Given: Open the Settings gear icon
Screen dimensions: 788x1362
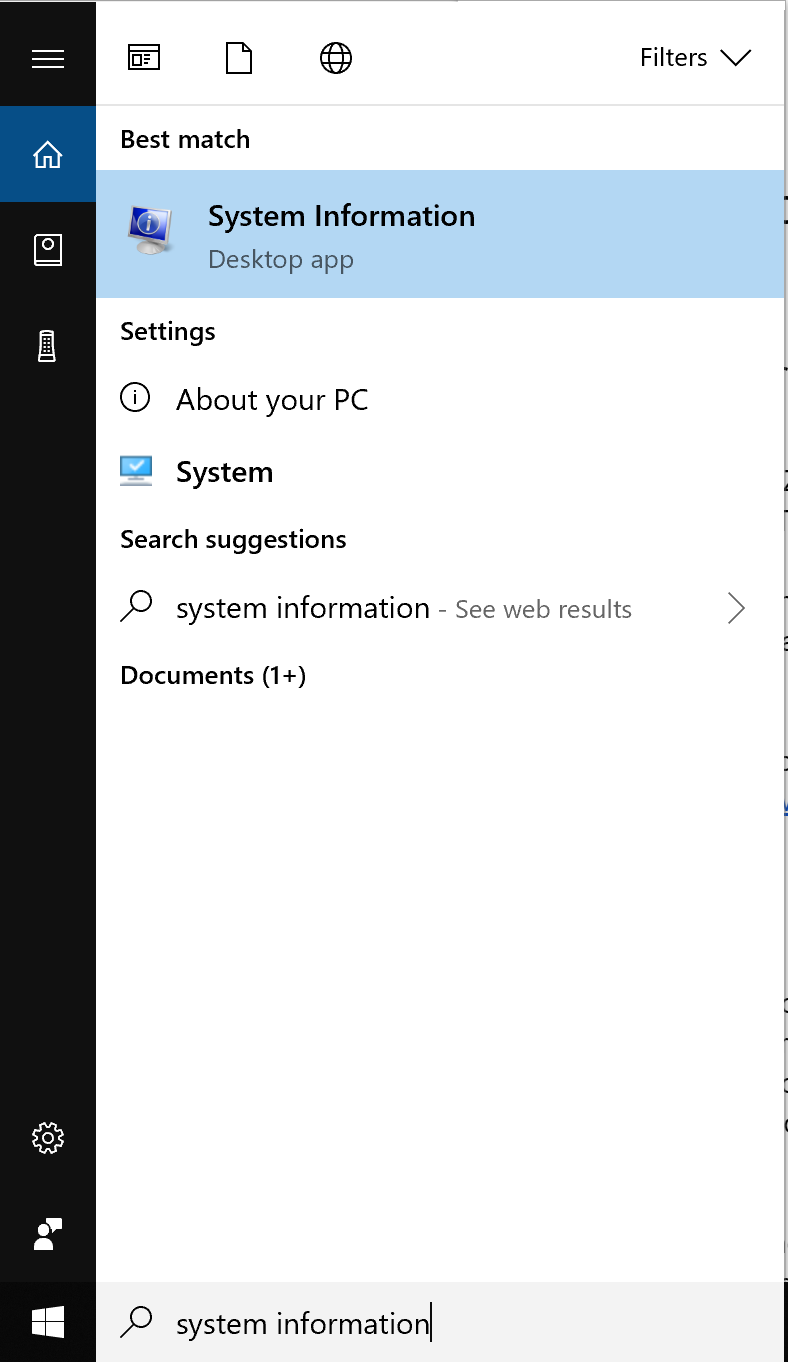Looking at the screenshot, I should pos(48,1138).
